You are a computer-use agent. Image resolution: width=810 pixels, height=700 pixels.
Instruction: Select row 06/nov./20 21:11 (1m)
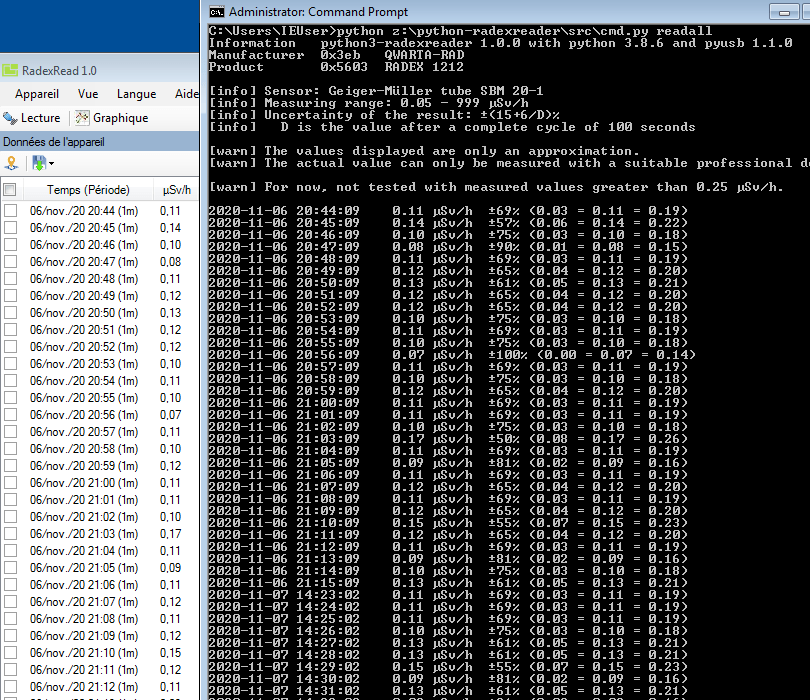[99, 670]
